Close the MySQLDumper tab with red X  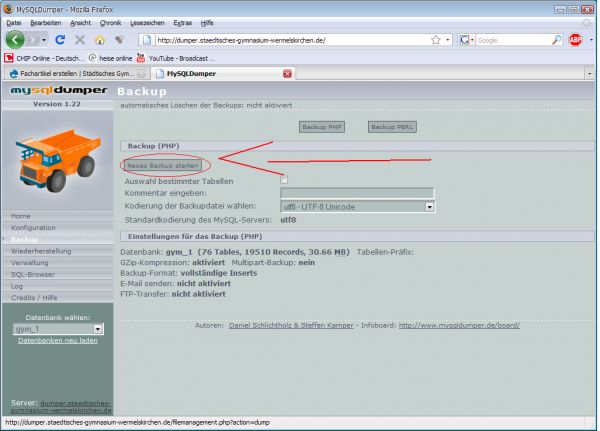pos(287,73)
